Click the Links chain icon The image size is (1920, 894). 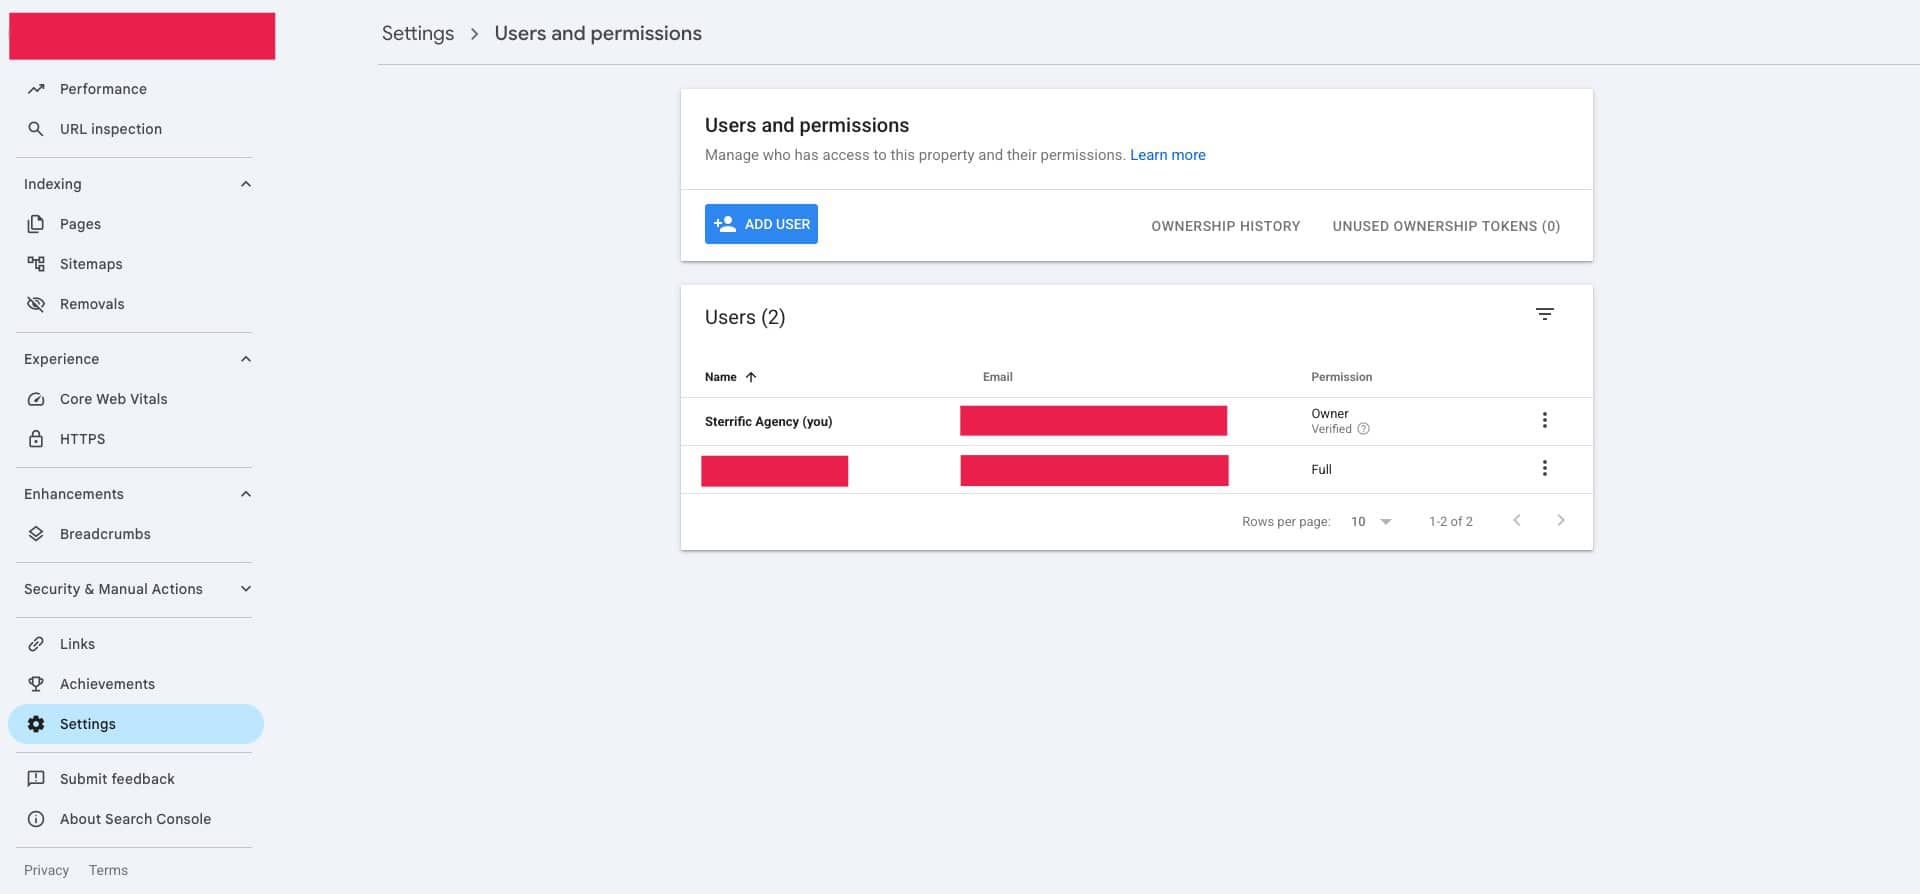36,644
